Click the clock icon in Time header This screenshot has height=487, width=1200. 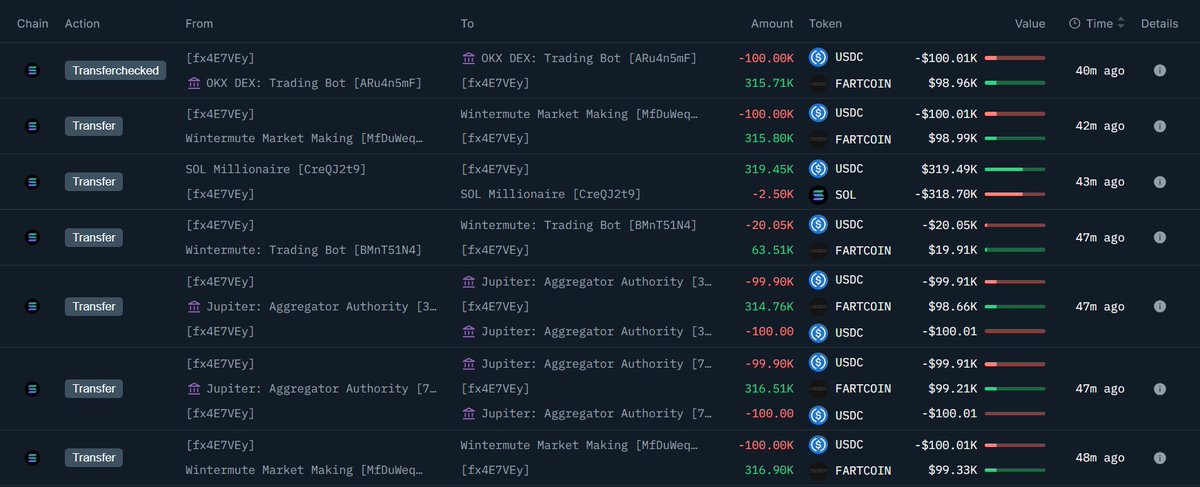tap(1074, 23)
